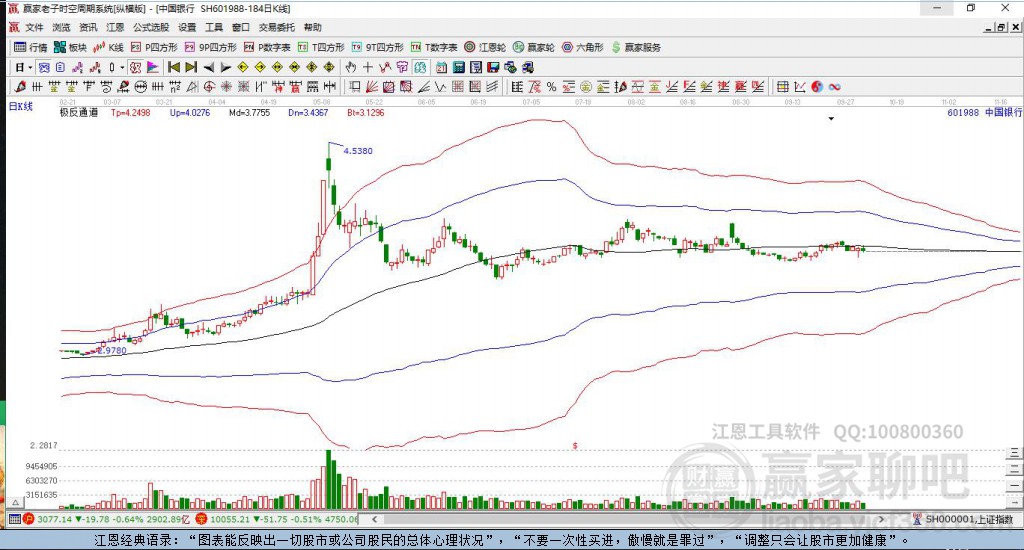
Task: Open the calendar 21 icon
Action: pyautogui.click(x=441, y=67)
